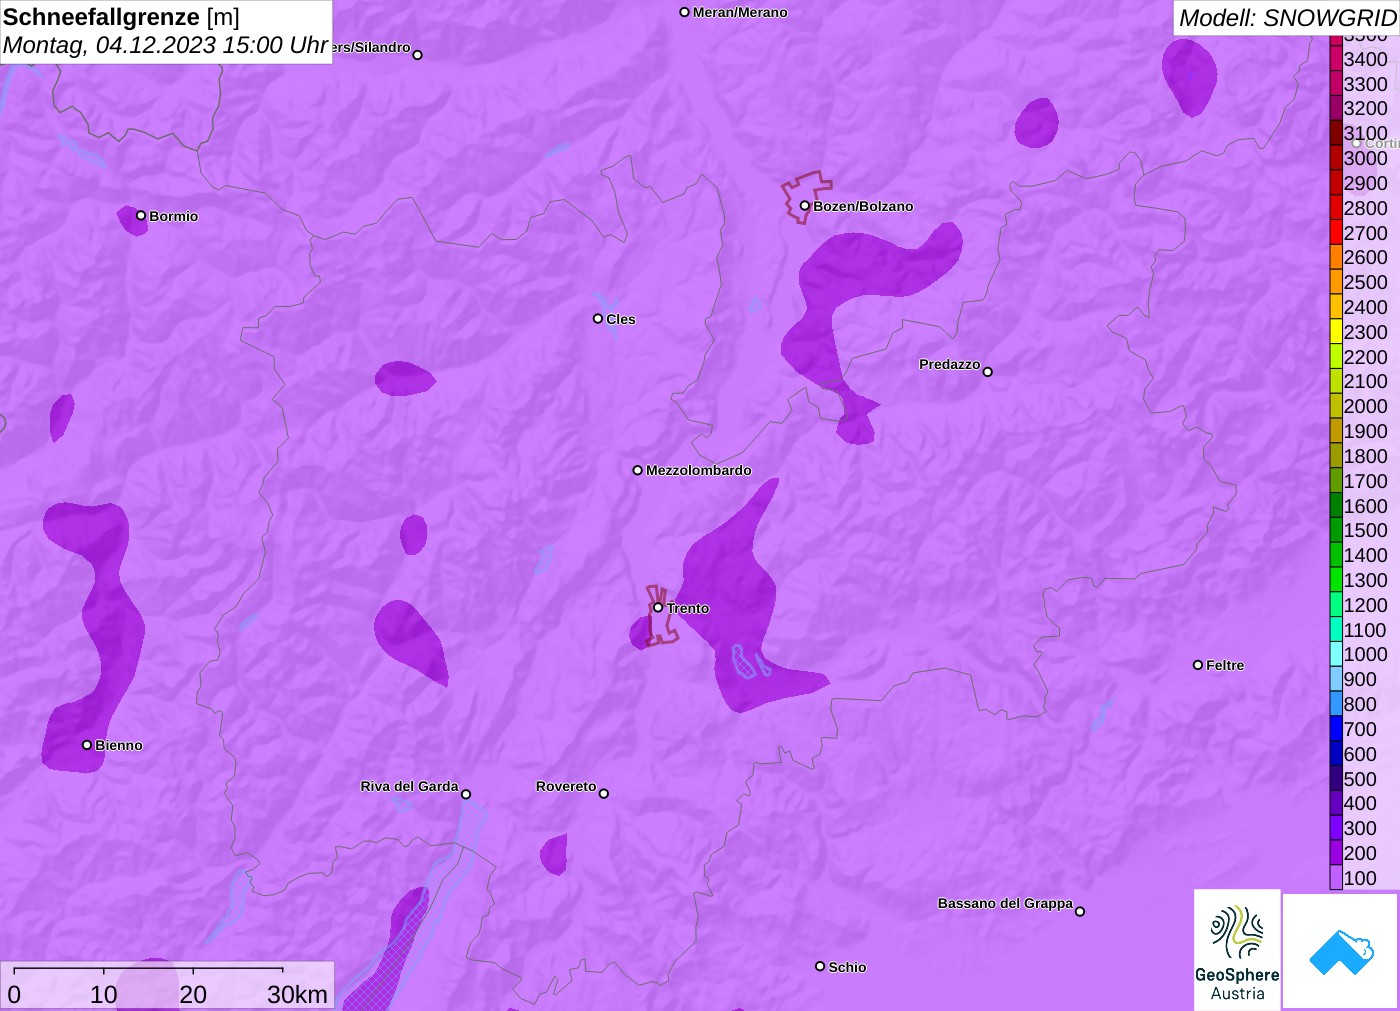Viewport: 1400px width, 1011px height.
Task: Click the blue cloud logo icon
Action: [1341, 951]
